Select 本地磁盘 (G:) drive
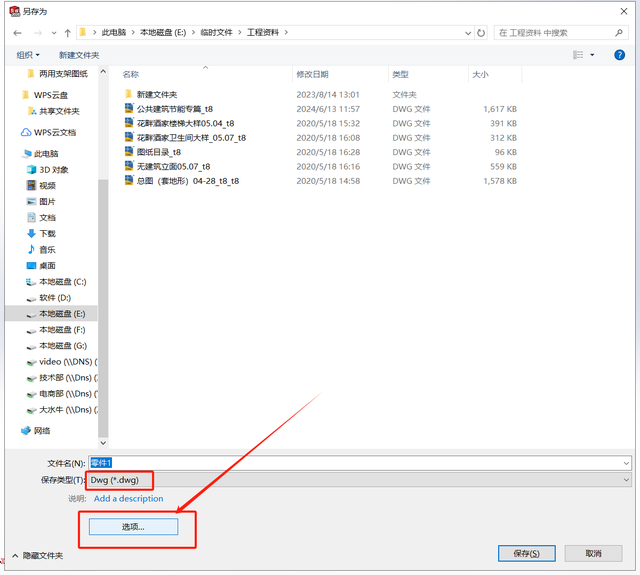 63,346
